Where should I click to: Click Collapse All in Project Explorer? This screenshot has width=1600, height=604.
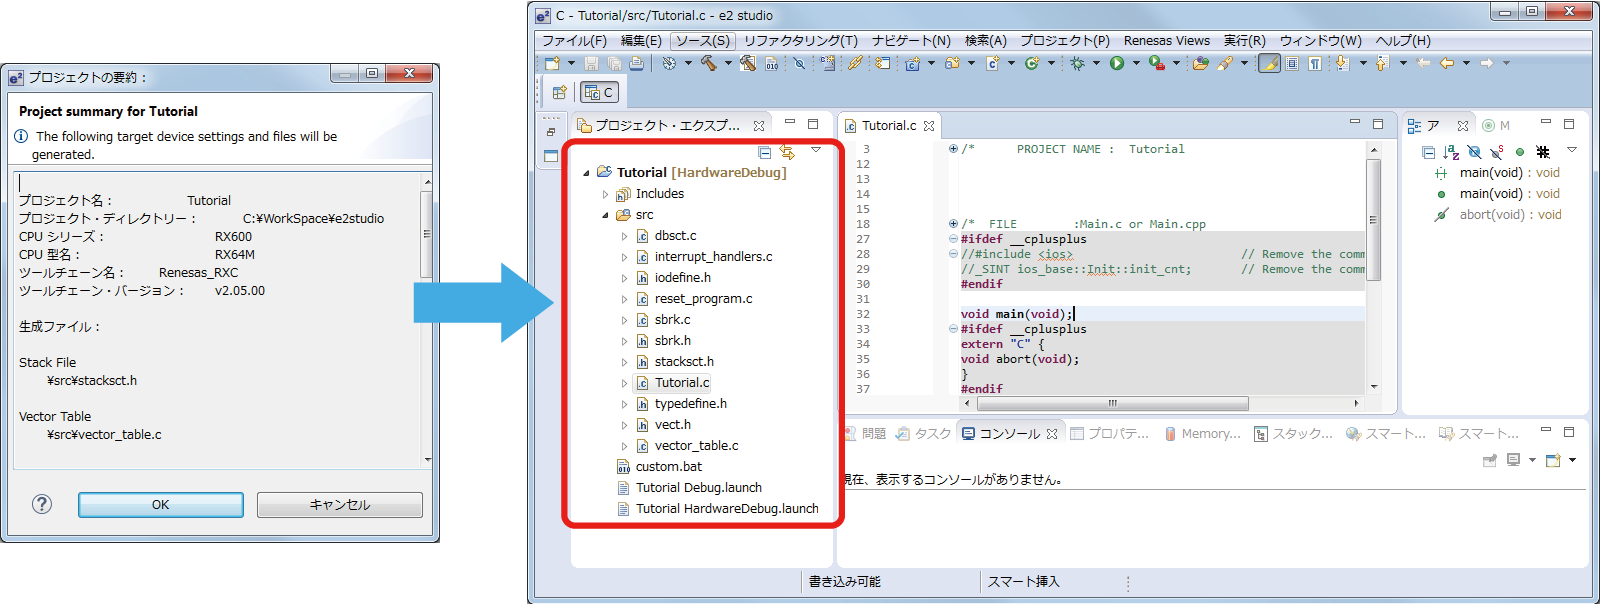765,152
